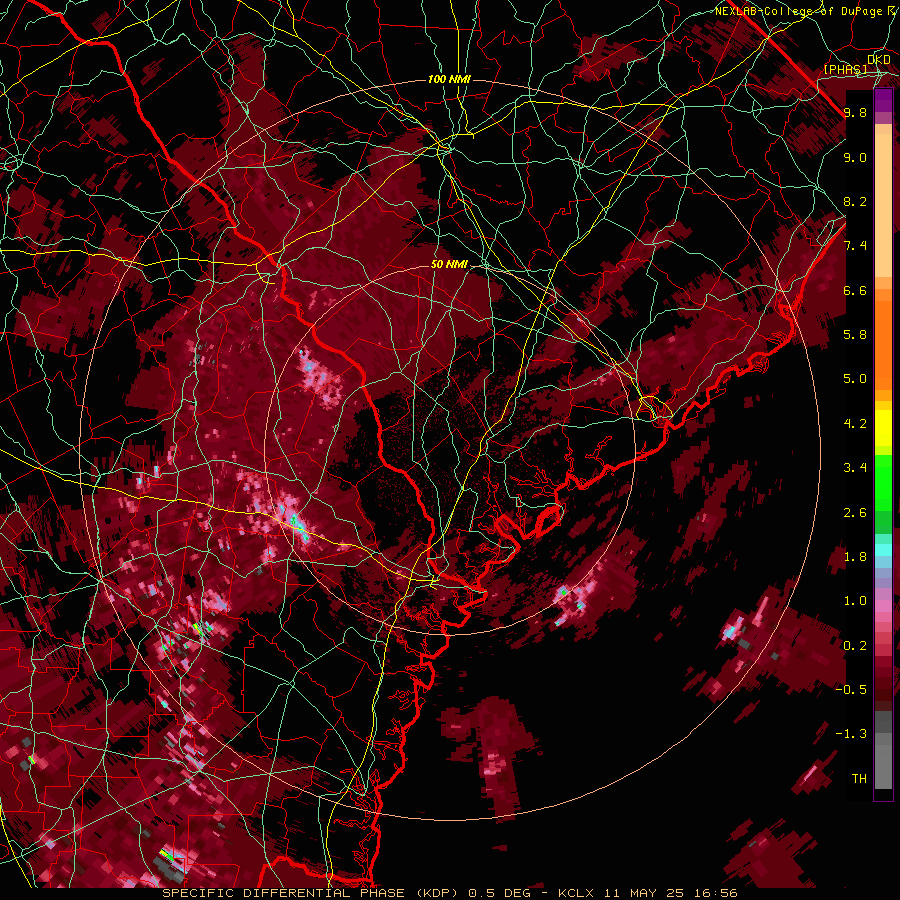Click the 5.8 value on the color scale
Image resolution: width=900 pixels, height=900 pixels.
(x=855, y=335)
